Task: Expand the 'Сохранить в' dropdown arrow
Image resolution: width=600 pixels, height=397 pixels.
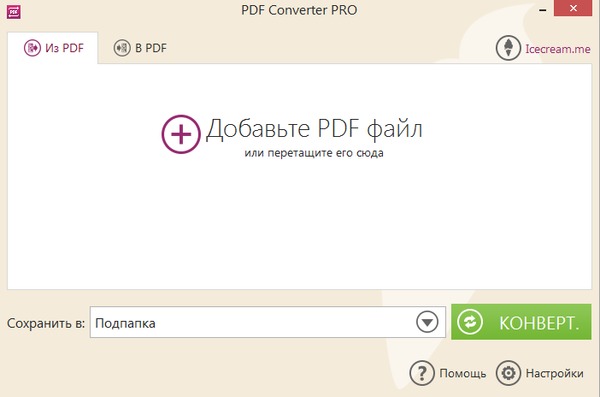Action: coord(427,322)
